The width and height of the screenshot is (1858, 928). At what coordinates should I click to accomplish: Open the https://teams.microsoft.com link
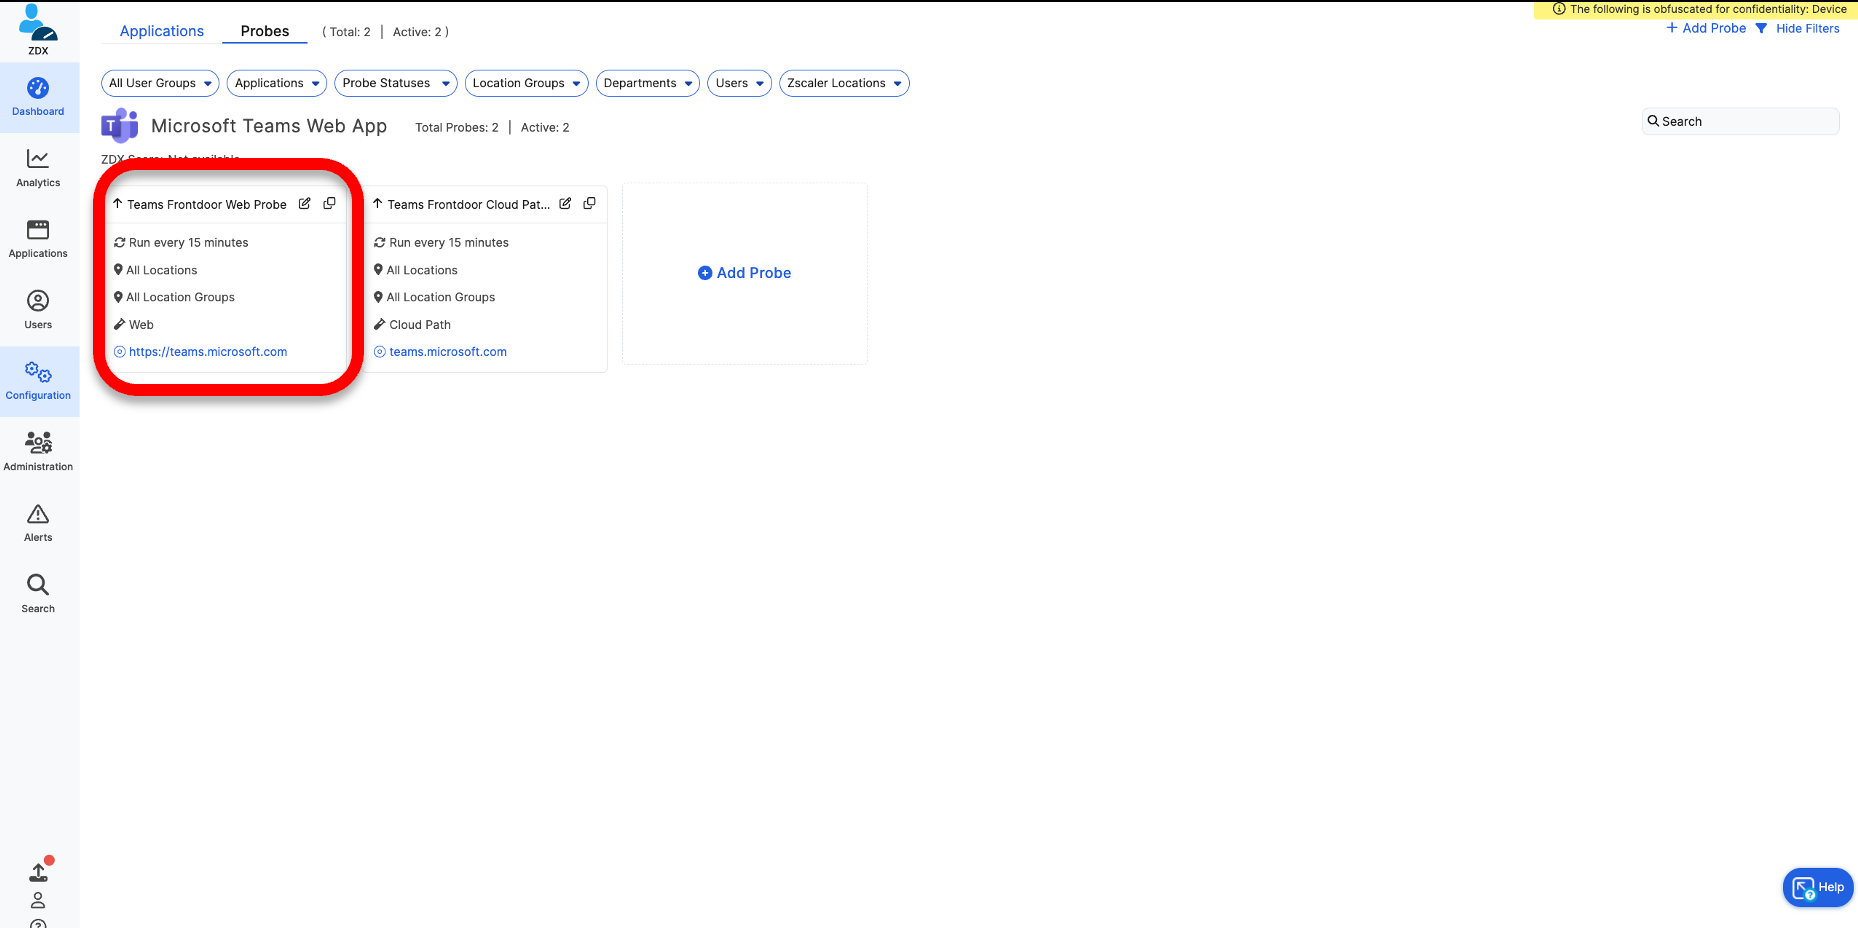(208, 352)
